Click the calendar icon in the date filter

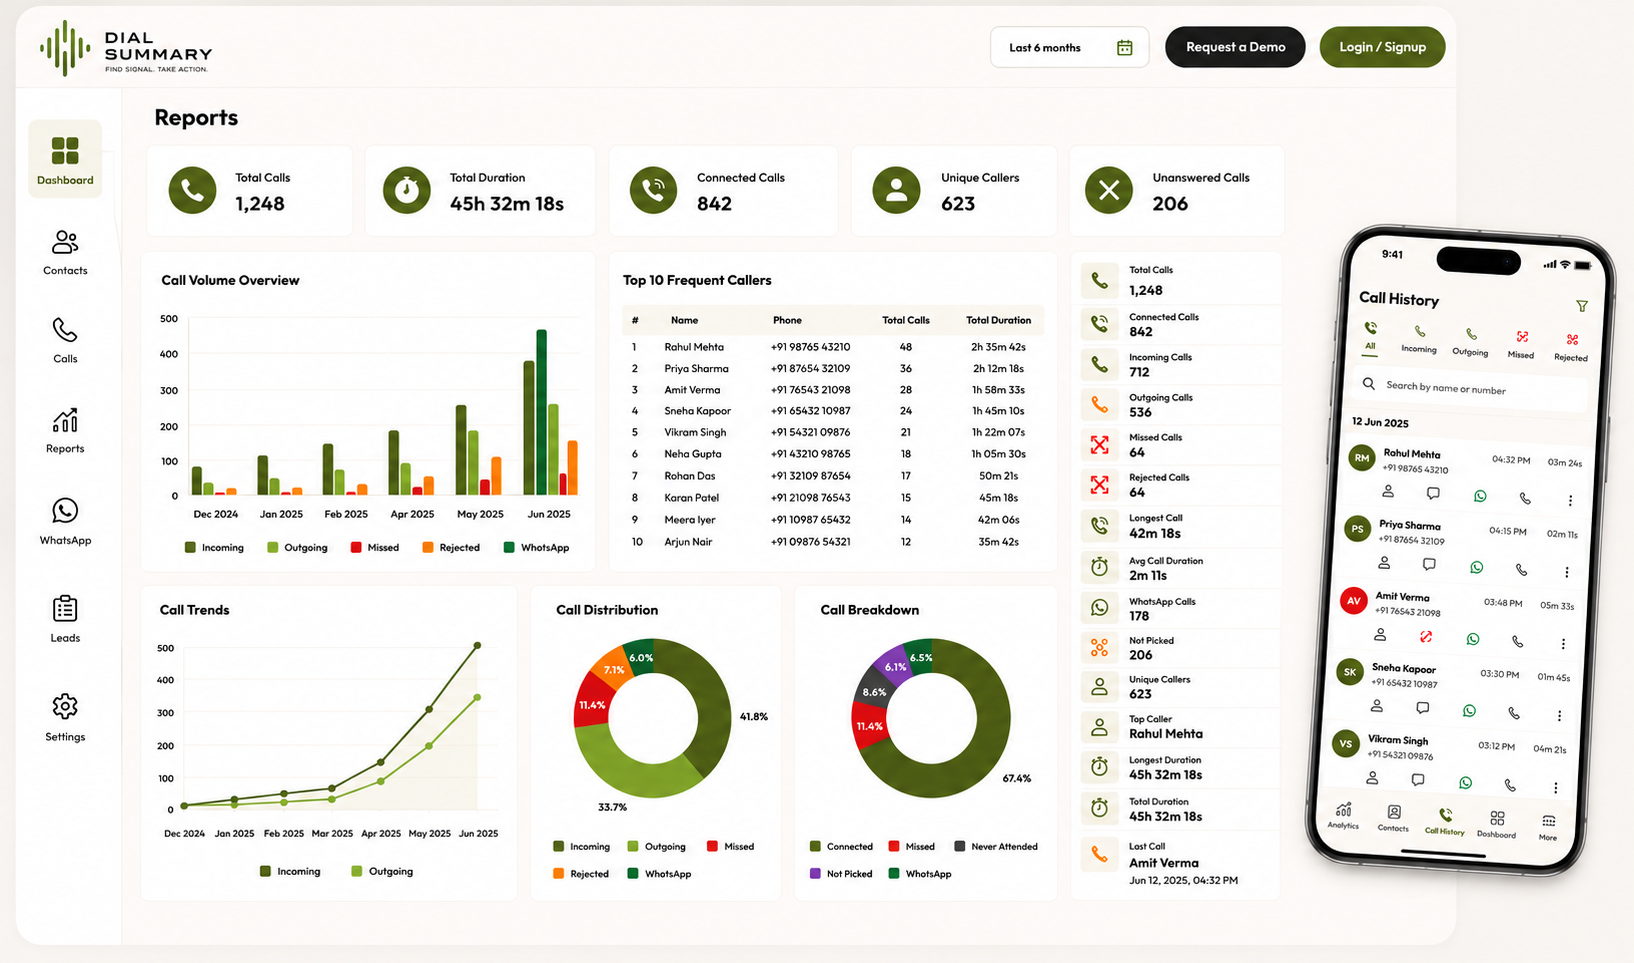1125,47
